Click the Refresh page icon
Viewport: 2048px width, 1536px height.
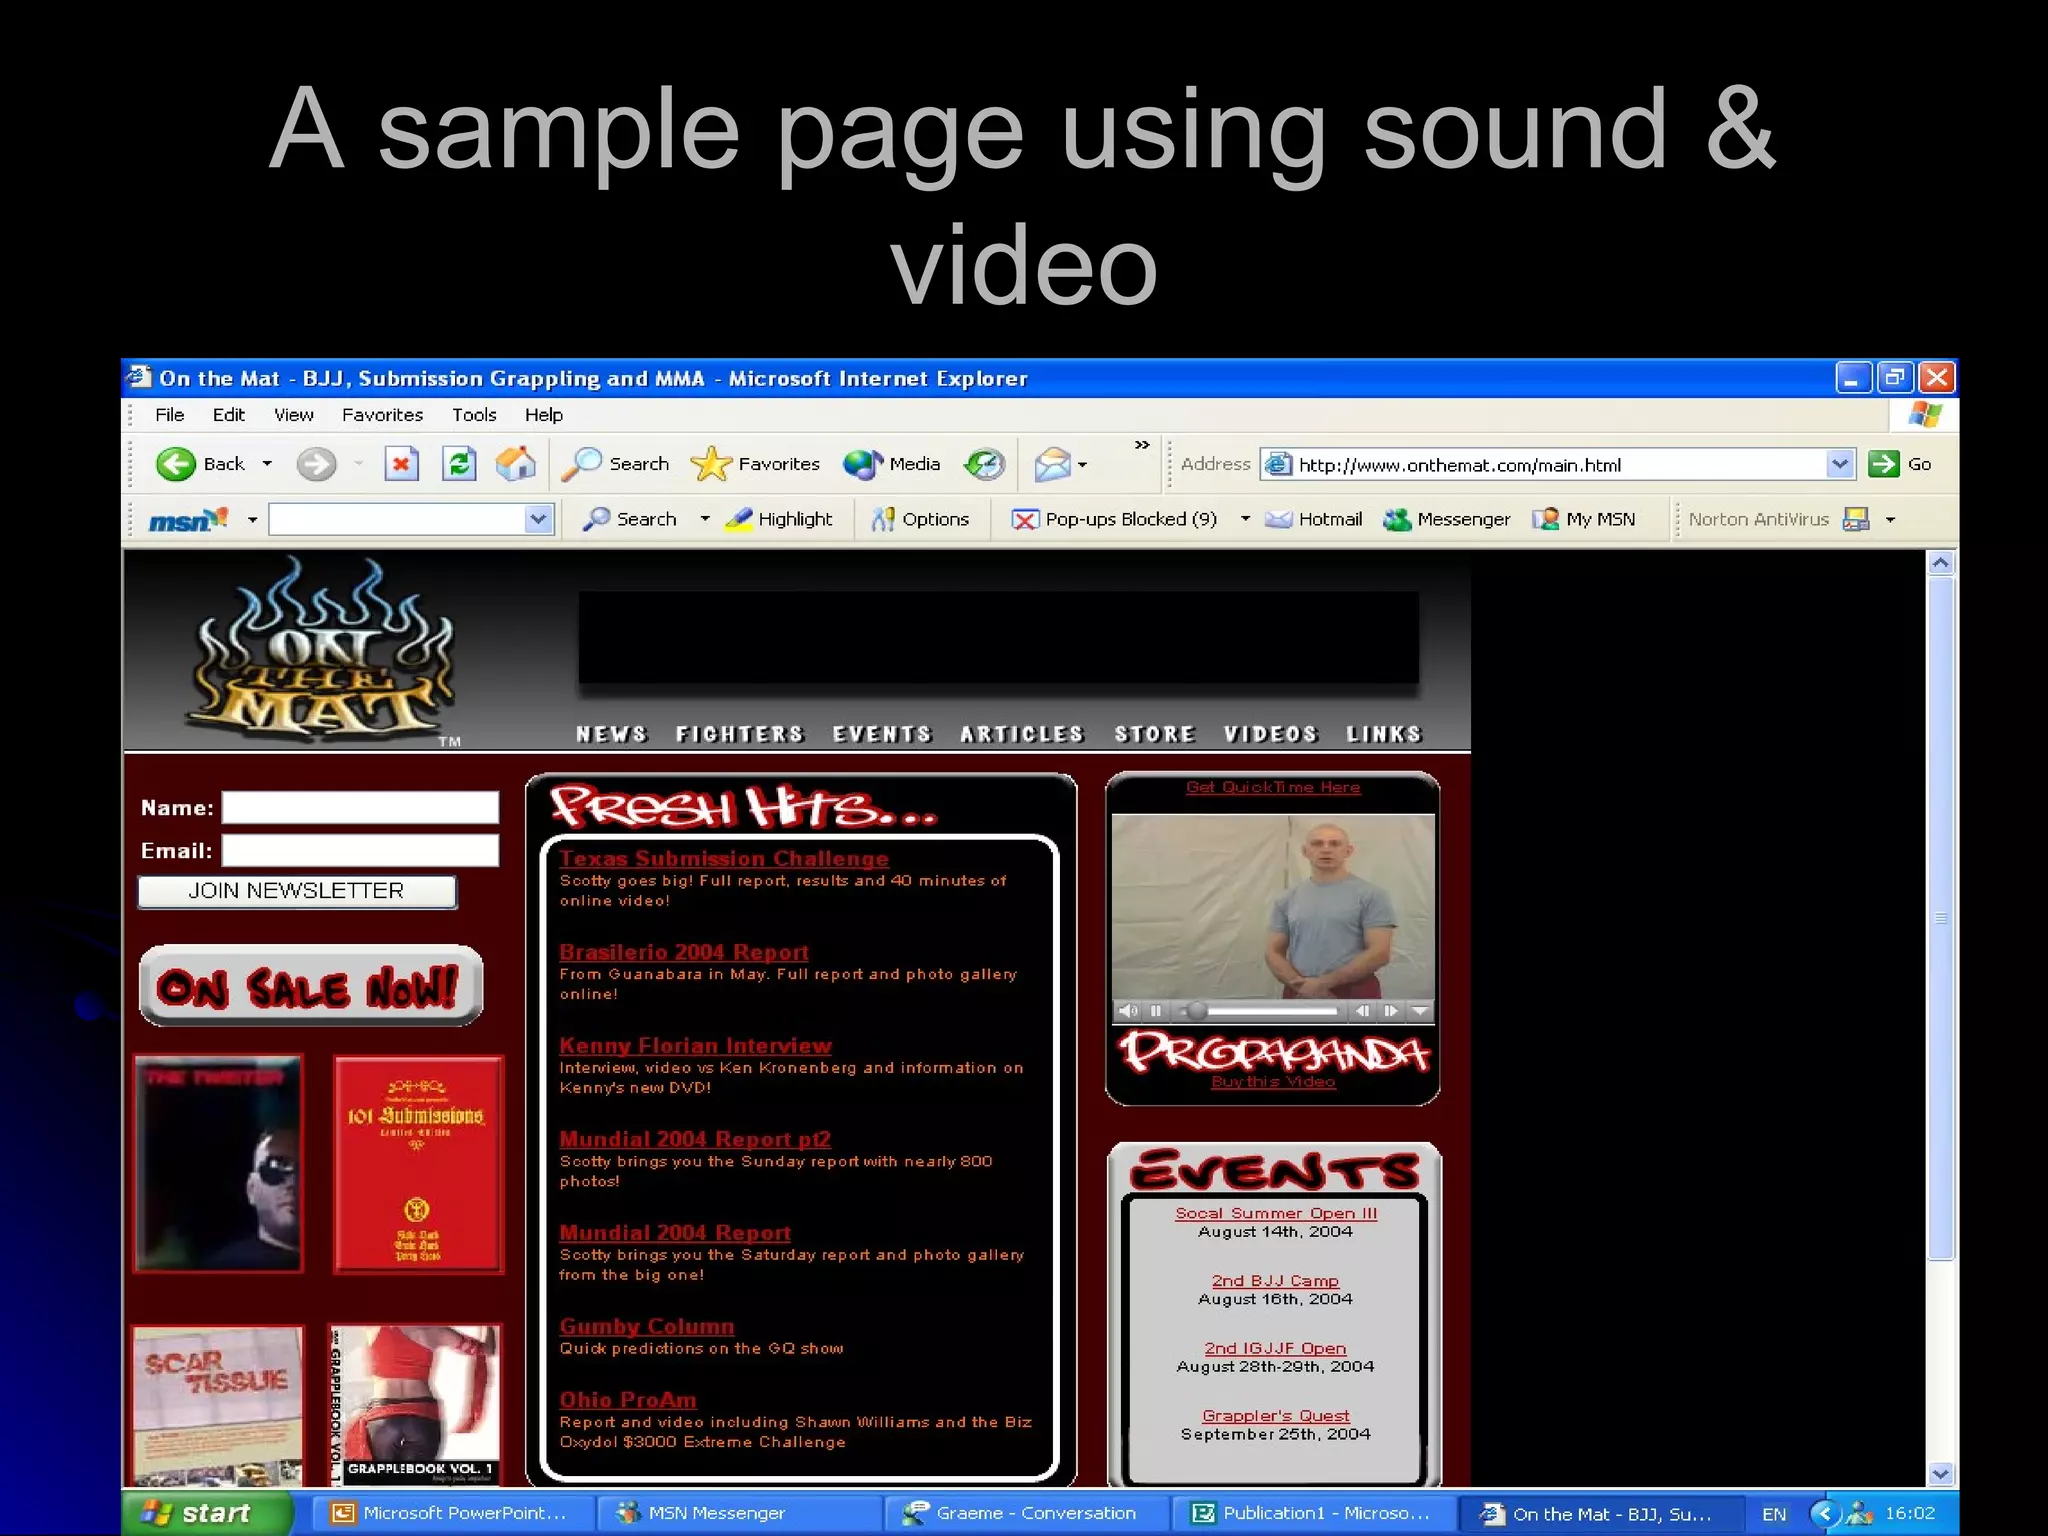tap(459, 464)
